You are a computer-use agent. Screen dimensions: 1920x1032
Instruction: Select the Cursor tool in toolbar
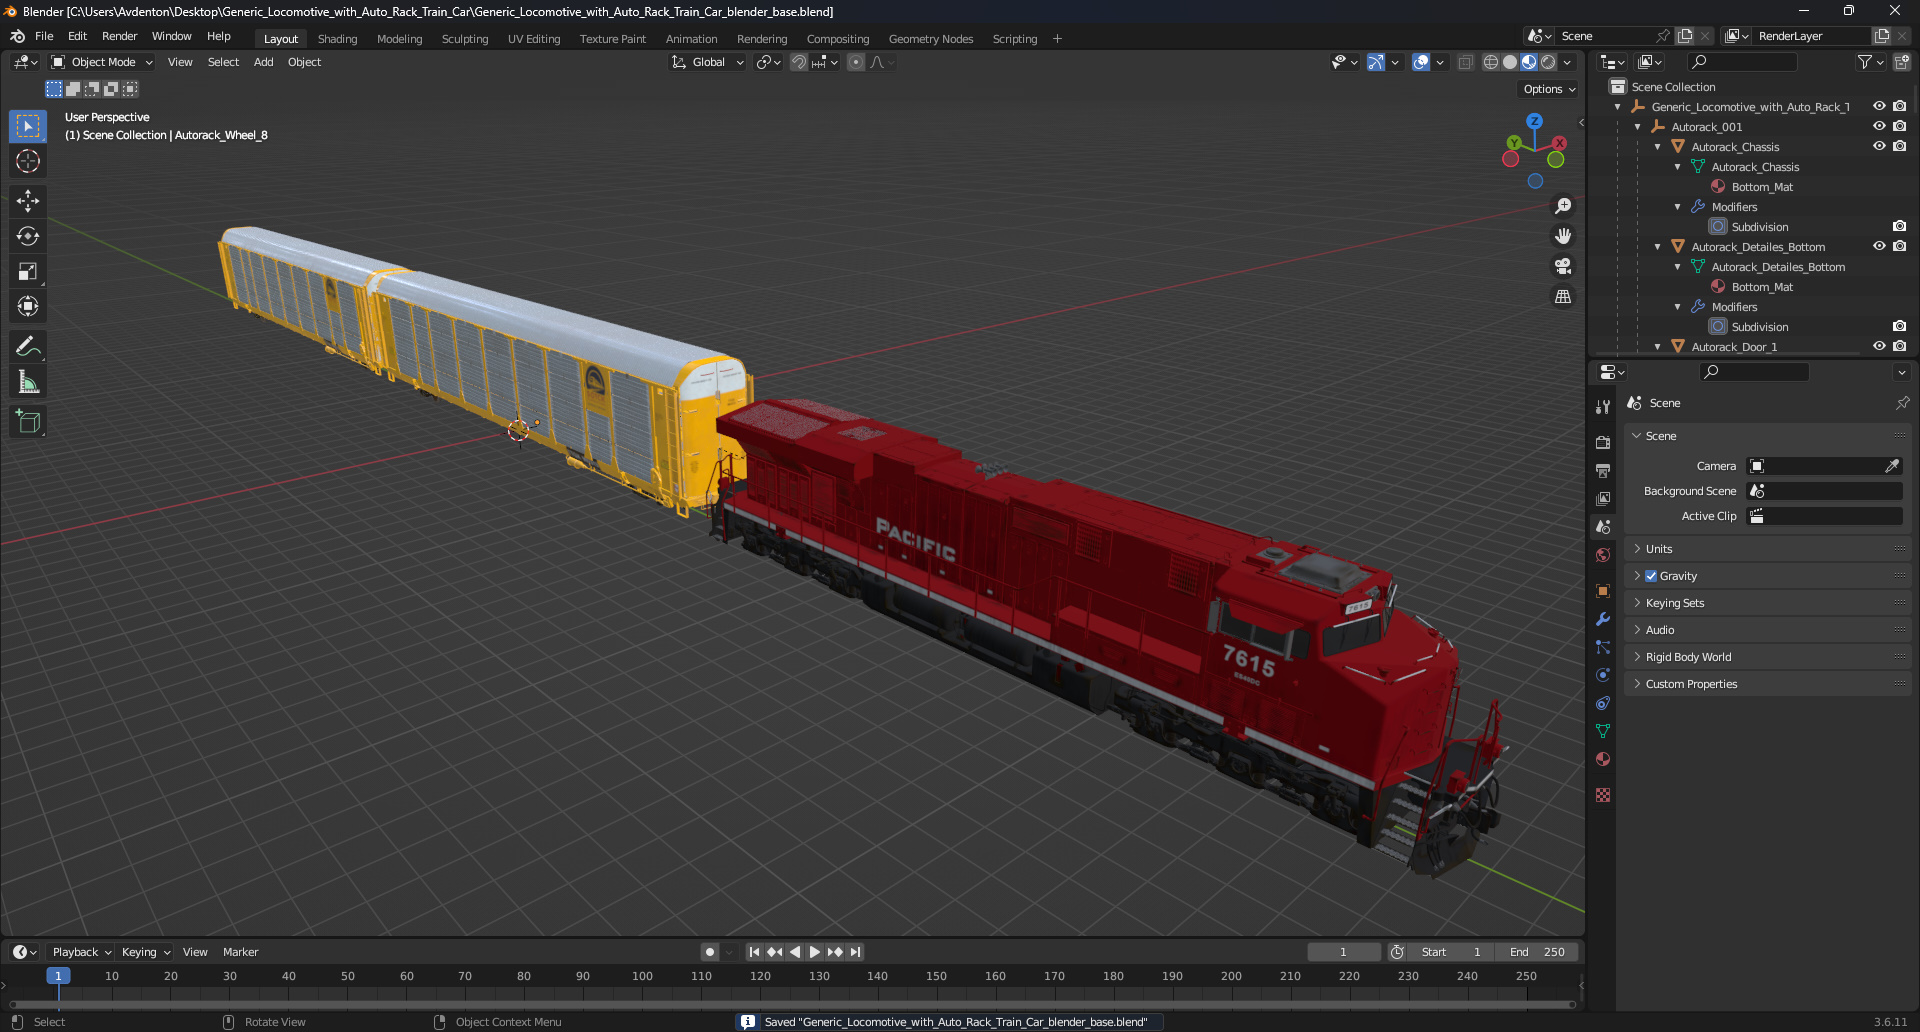[x=28, y=162]
